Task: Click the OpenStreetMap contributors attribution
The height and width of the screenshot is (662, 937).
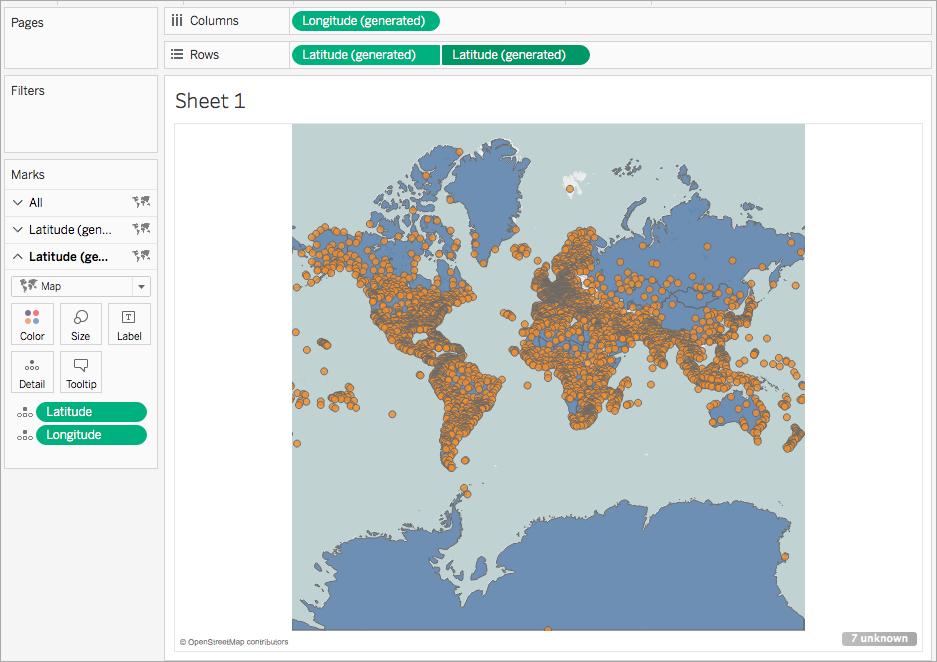Action: pos(234,642)
